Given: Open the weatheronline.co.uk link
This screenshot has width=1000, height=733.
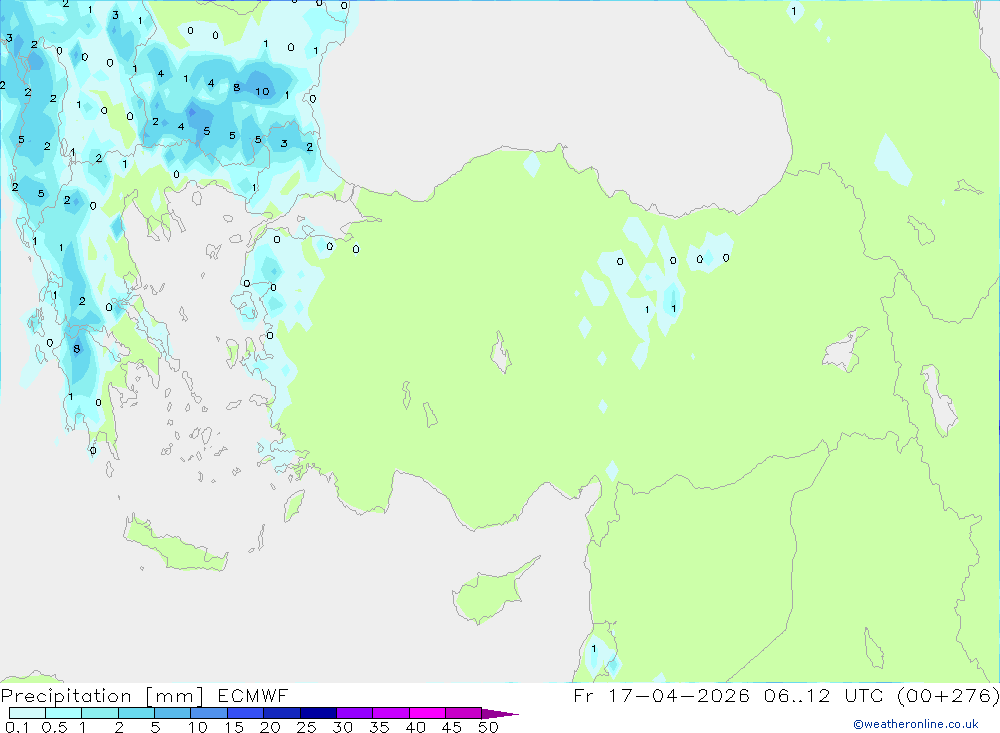Looking at the screenshot, I should click(916, 724).
